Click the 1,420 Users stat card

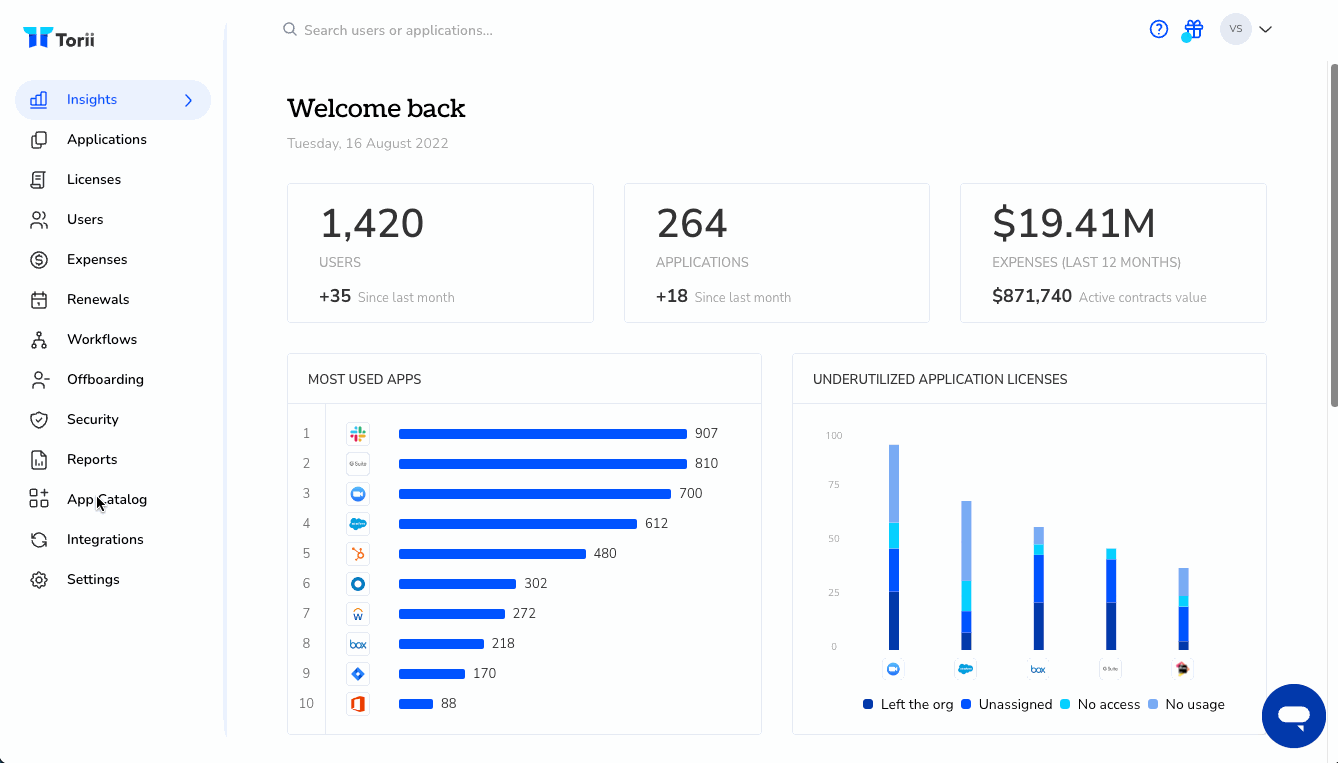click(x=440, y=253)
